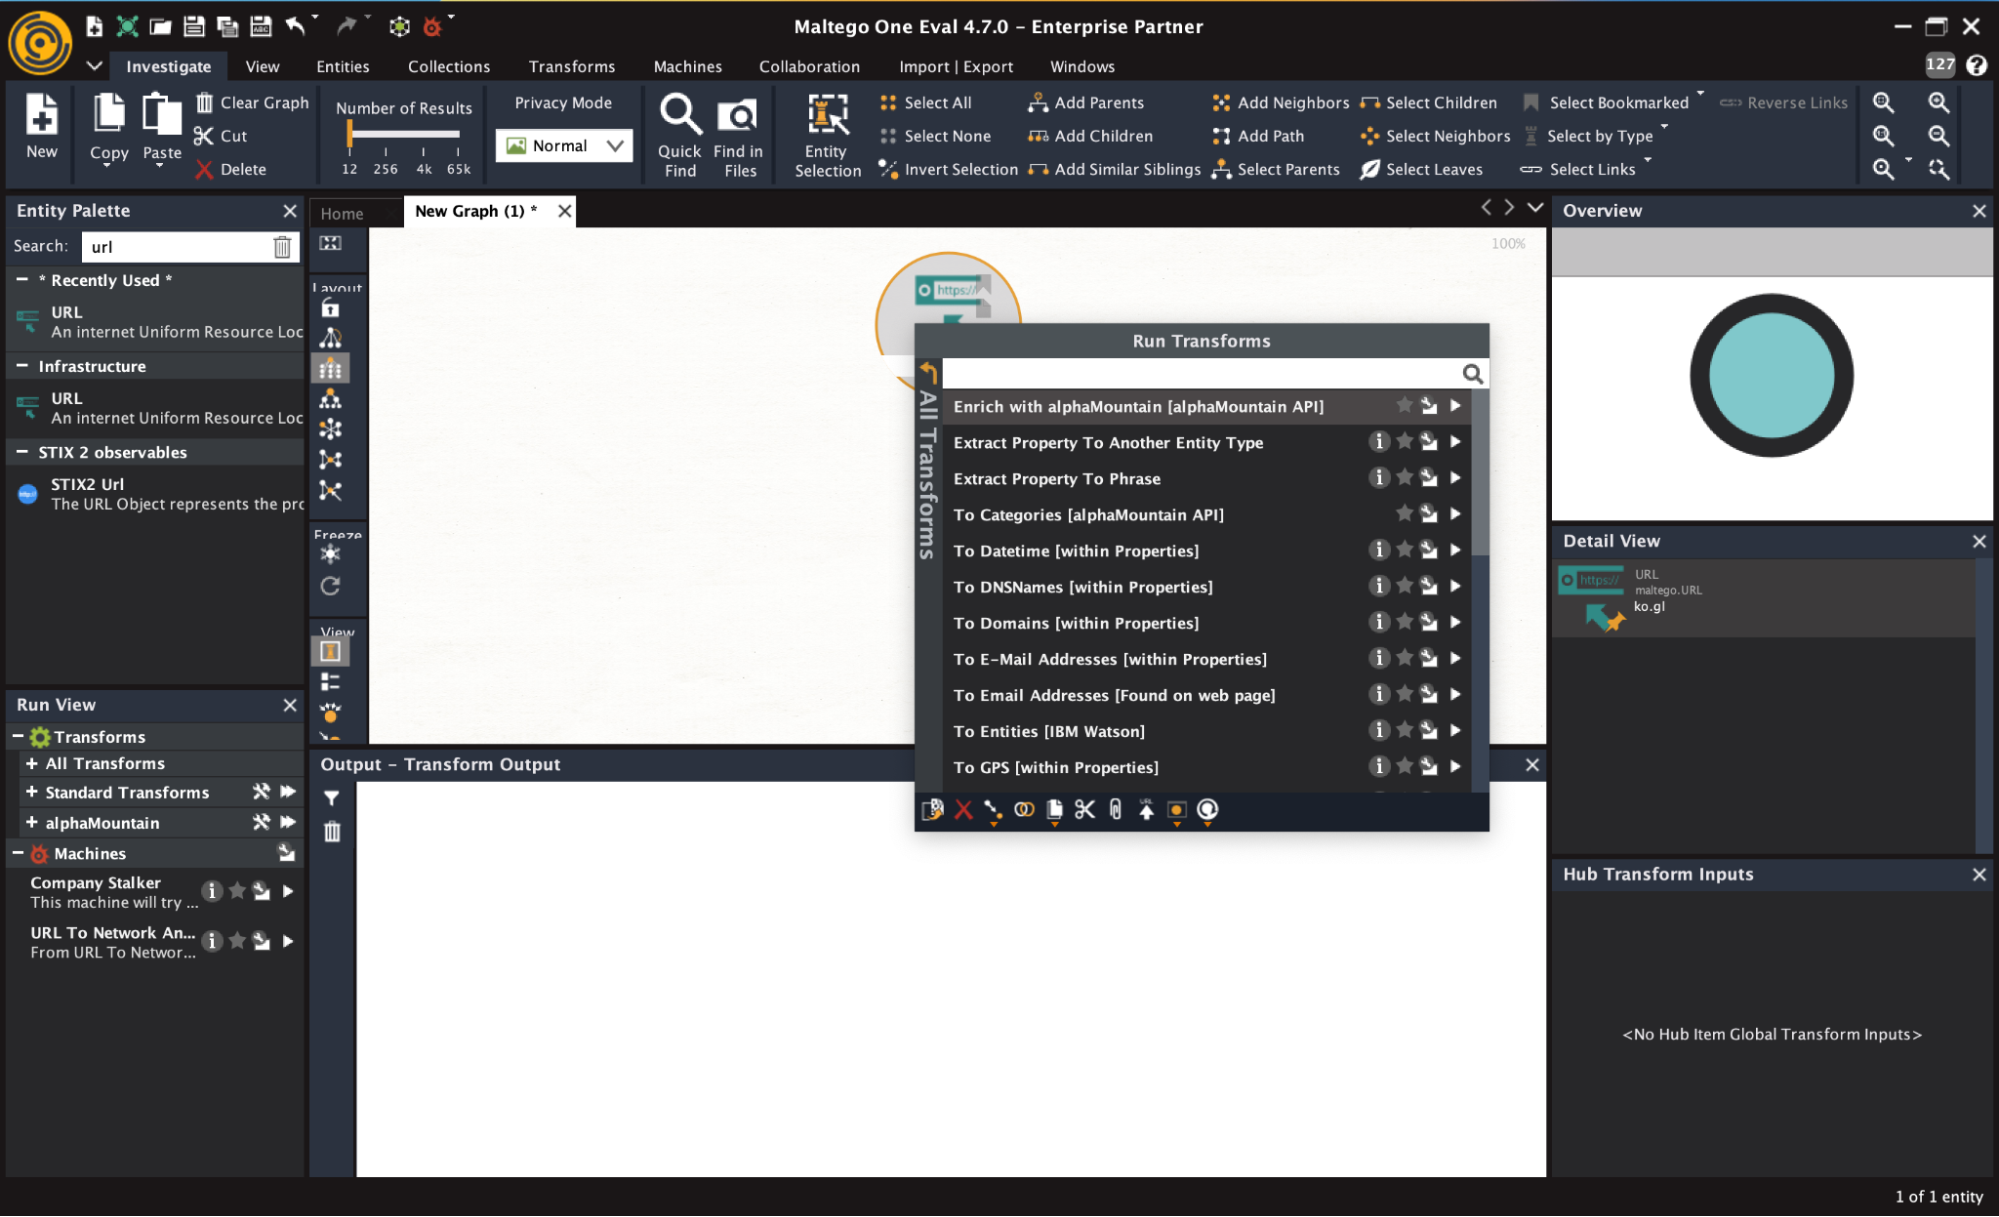Star the URL To Network machine
1999x1217 pixels.
tap(237, 940)
